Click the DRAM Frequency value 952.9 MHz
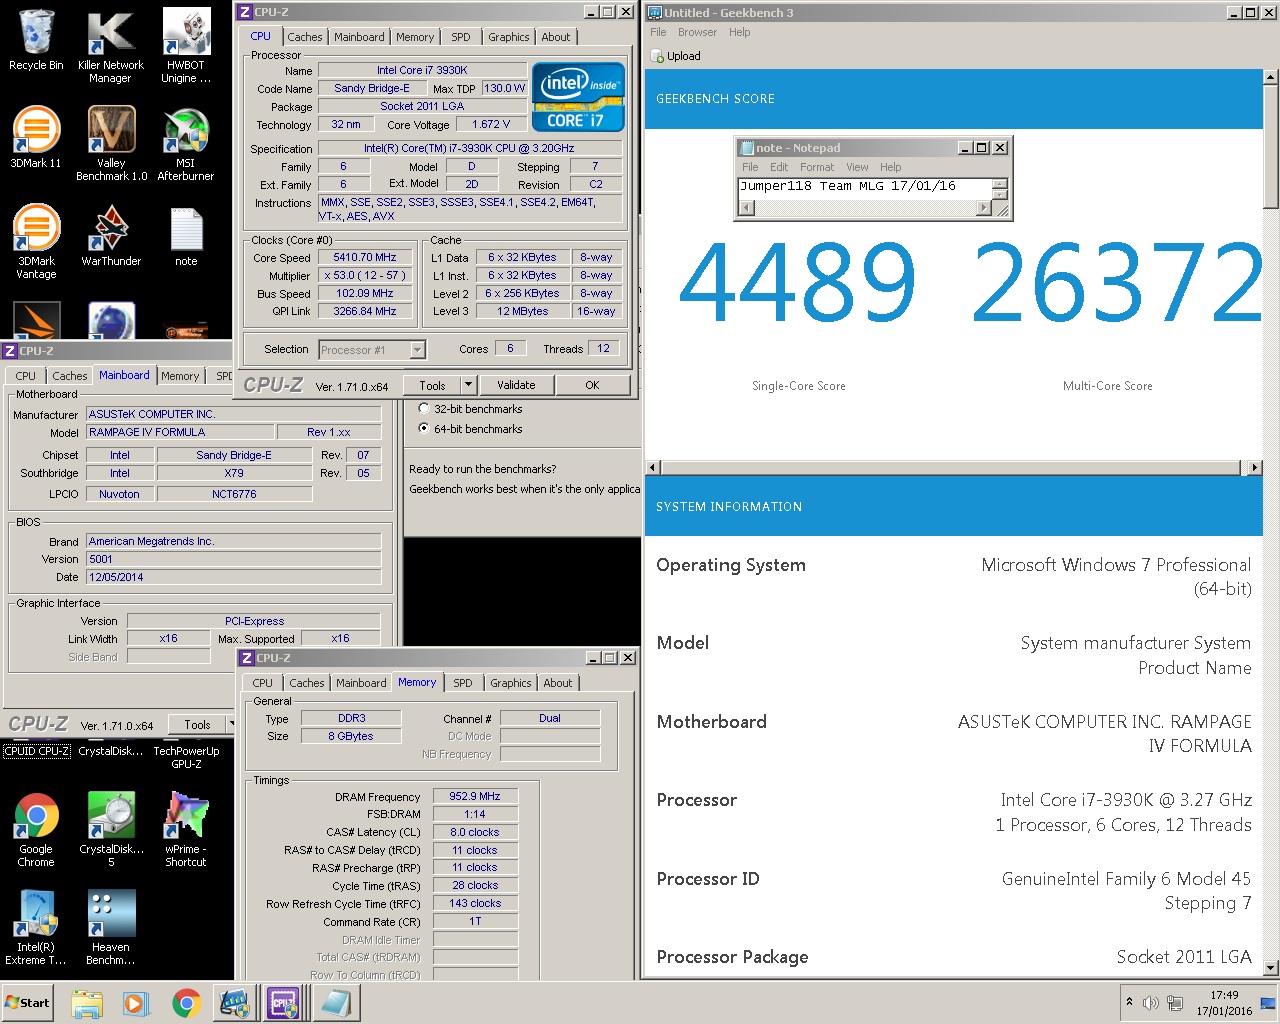 (x=475, y=796)
